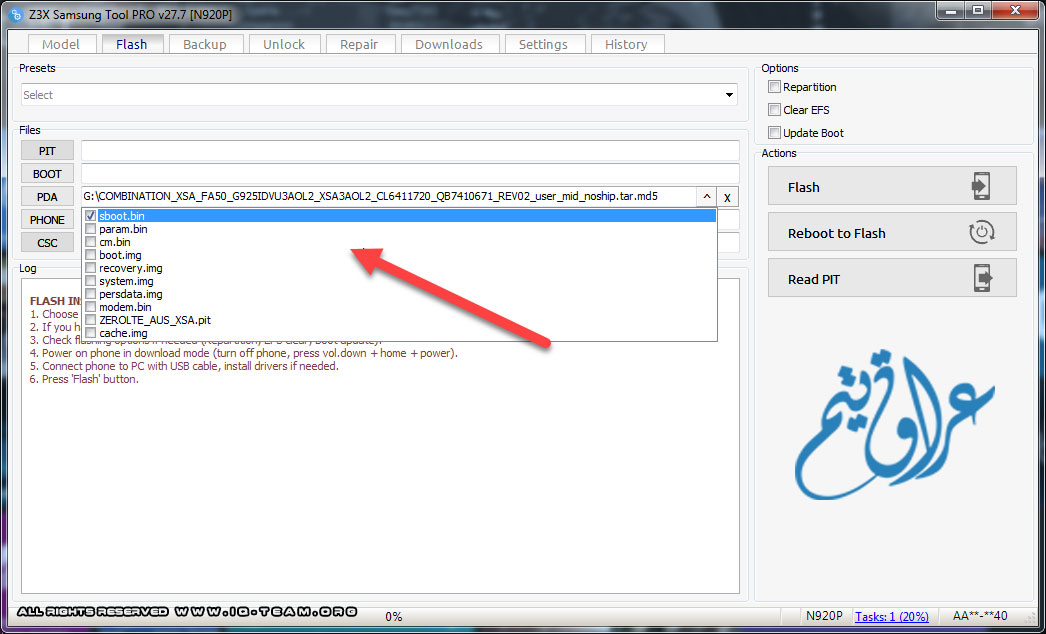The image size is (1046, 634).
Task: Open the Presets Select dropdown
Action: pyautogui.click(x=379, y=95)
